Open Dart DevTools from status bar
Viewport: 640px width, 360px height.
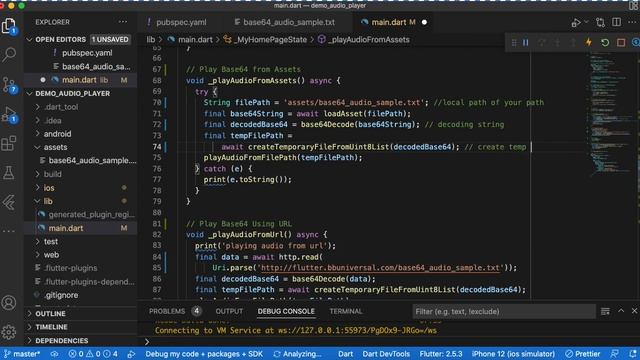tap(386, 354)
